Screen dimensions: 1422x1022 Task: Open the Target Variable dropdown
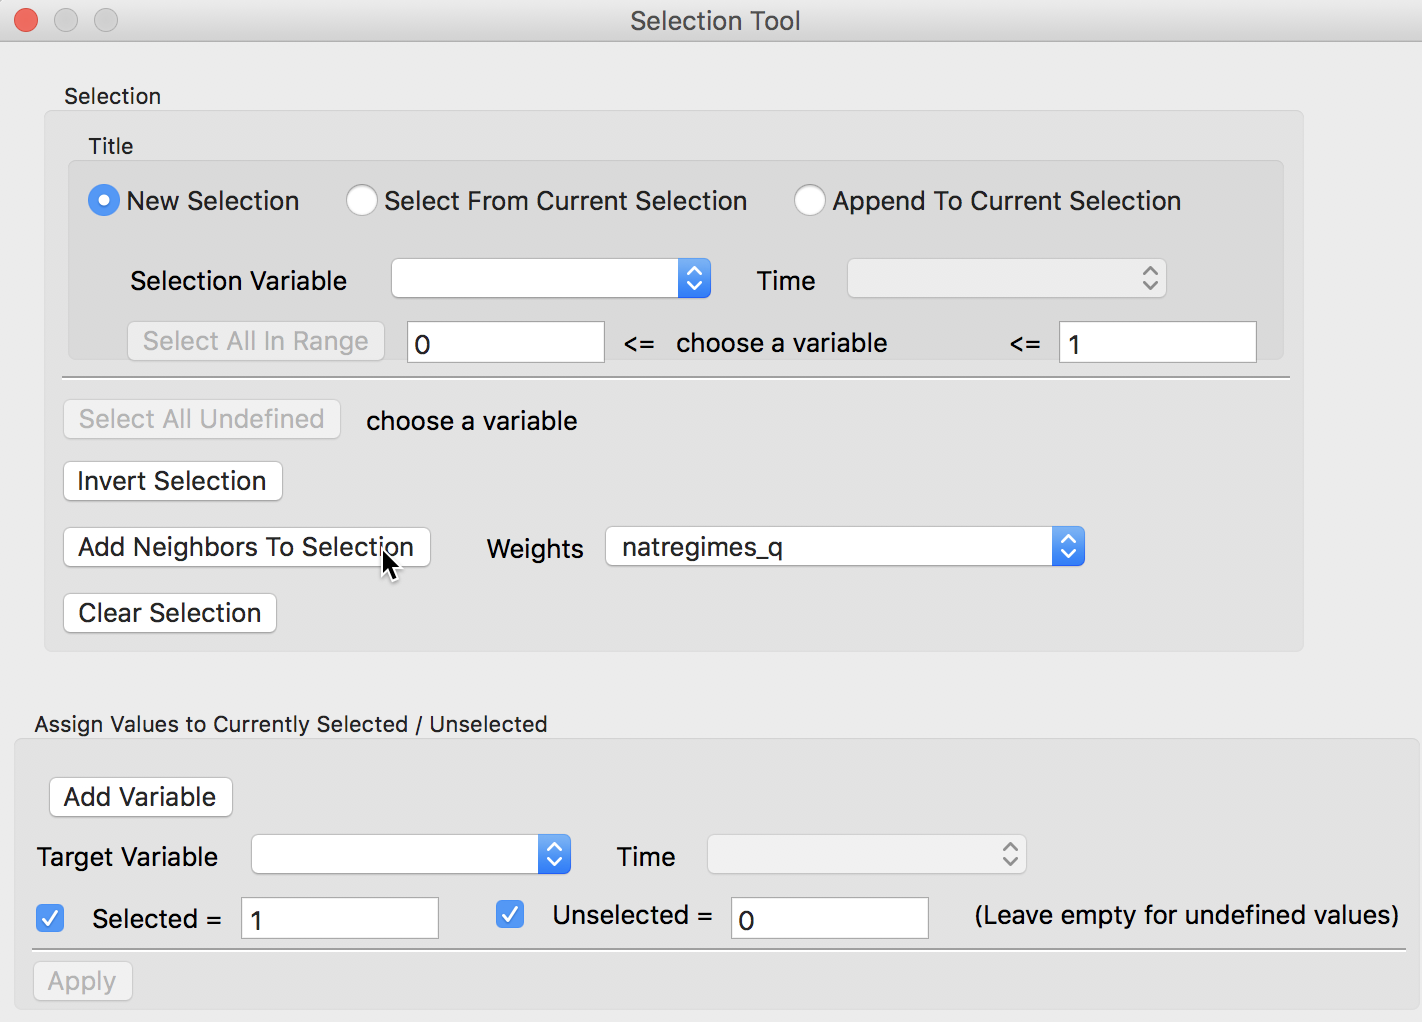click(x=411, y=854)
